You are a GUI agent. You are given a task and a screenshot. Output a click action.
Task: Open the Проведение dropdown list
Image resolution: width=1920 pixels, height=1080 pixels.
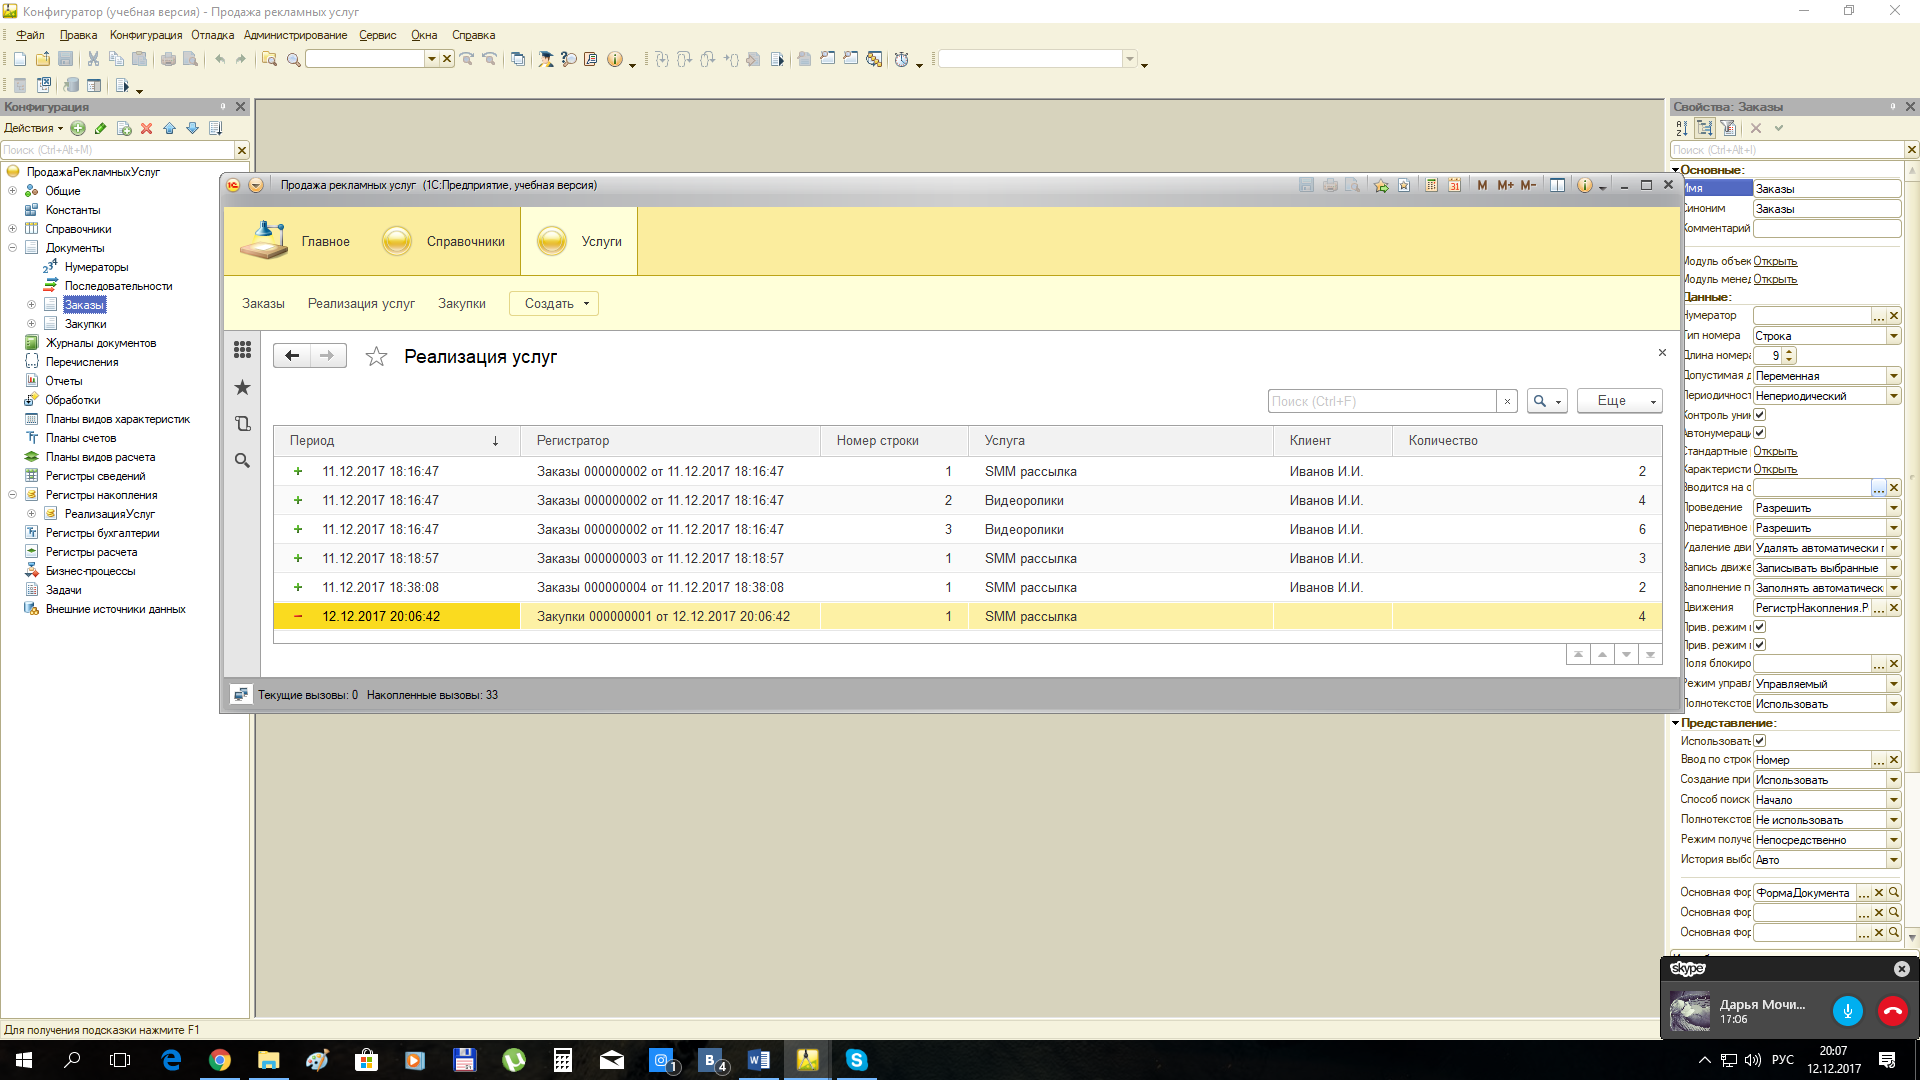click(x=1893, y=508)
